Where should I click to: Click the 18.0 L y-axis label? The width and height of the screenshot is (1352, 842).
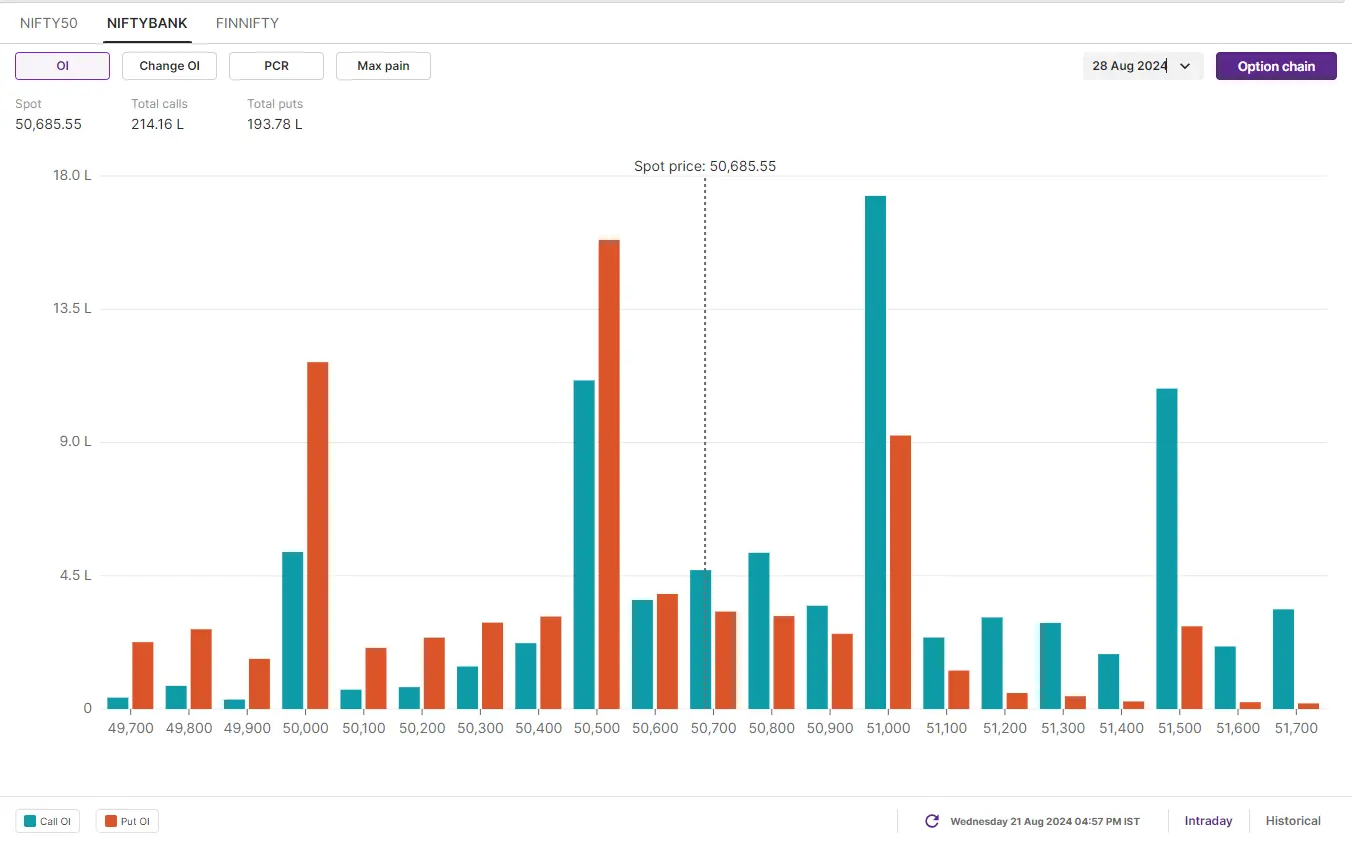pyautogui.click(x=72, y=175)
